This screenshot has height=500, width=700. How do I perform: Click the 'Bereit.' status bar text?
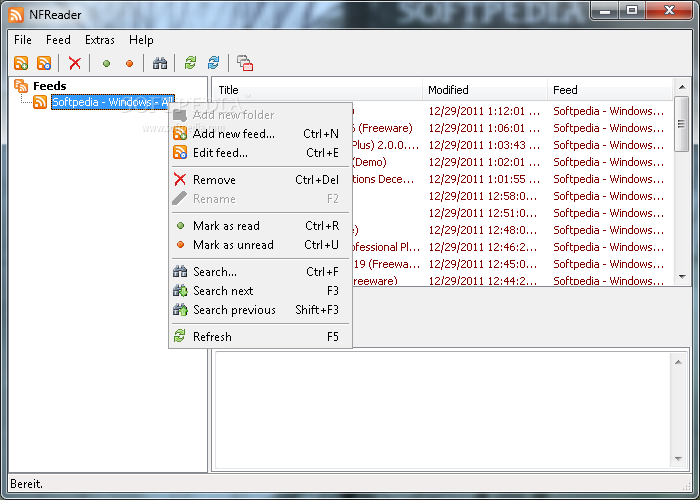(x=26, y=484)
